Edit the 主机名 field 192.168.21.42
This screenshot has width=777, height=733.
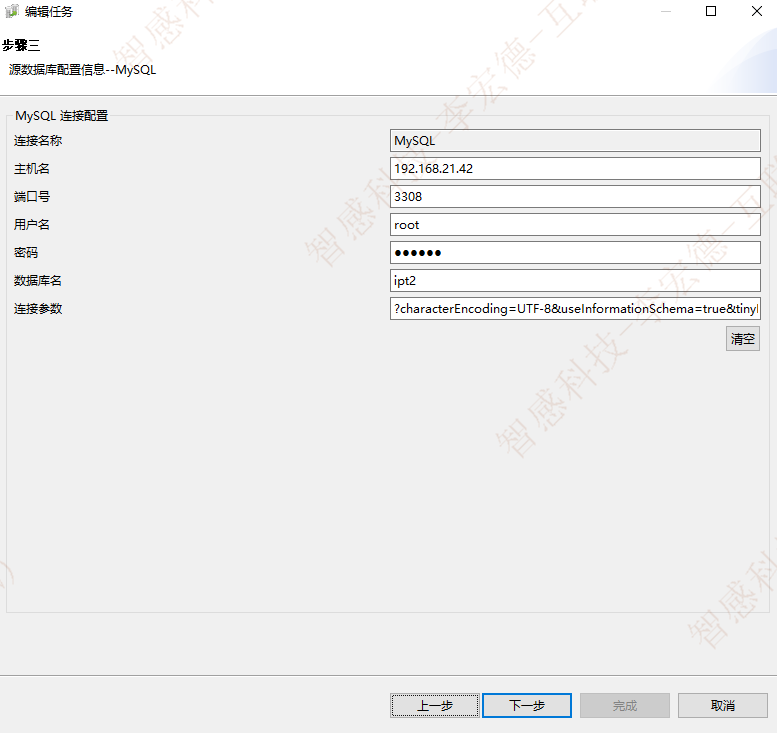(575, 169)
